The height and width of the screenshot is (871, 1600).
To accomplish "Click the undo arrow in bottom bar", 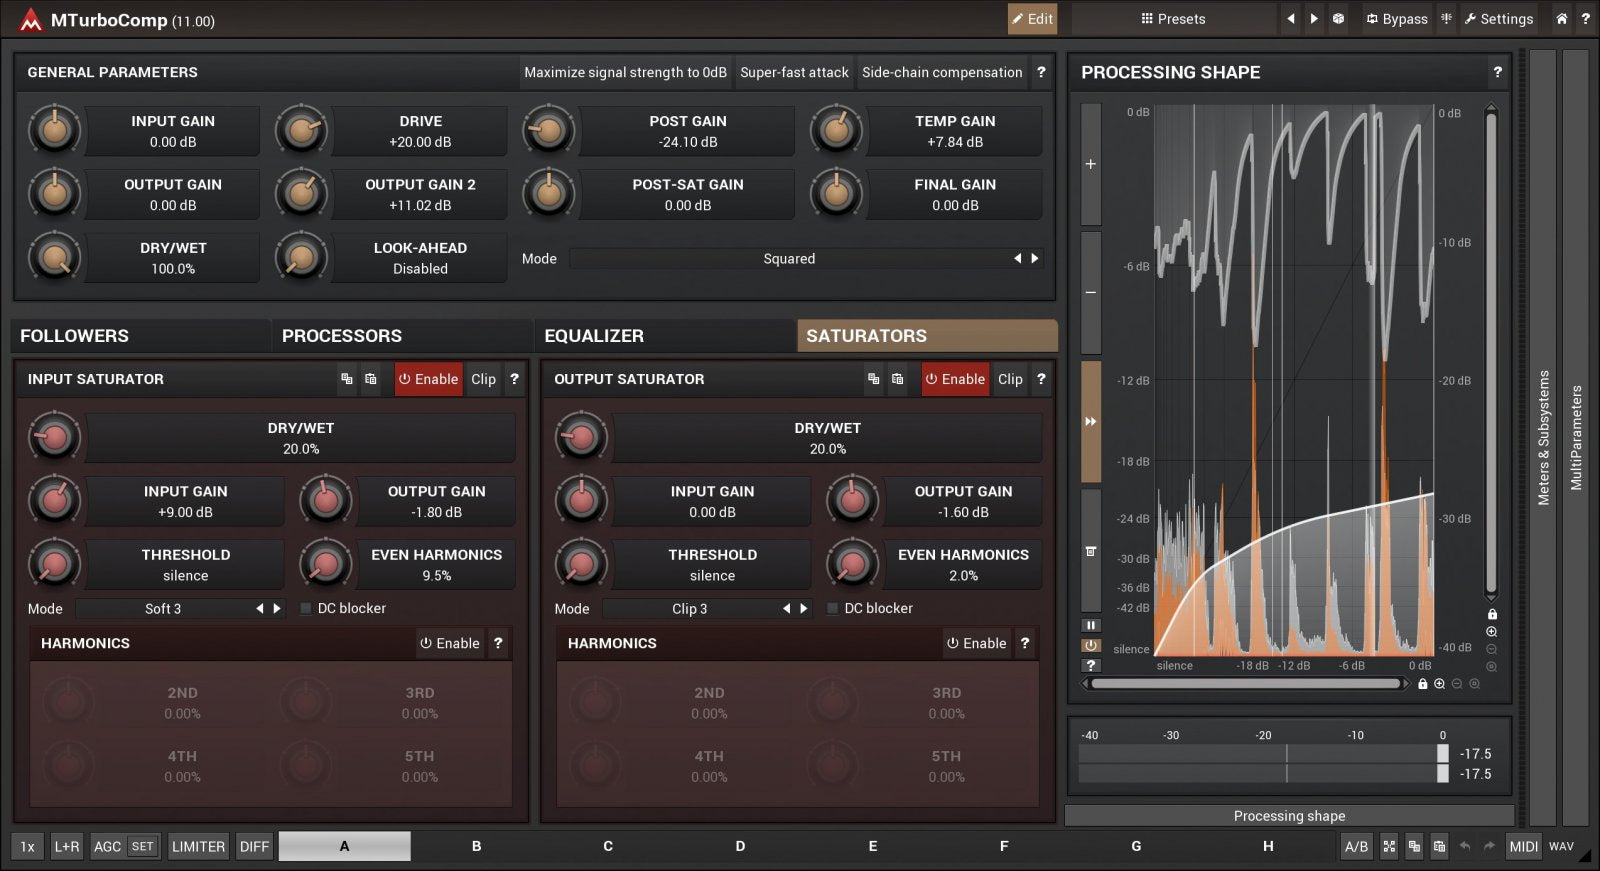I will [x=1465, y=846].
